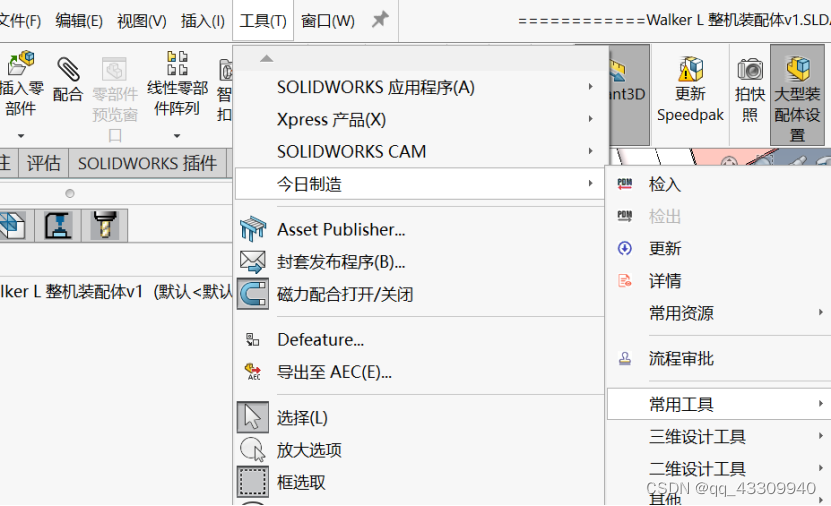
Task: Click the 拍快照 camera icon
Action: (x=750, y=69)
